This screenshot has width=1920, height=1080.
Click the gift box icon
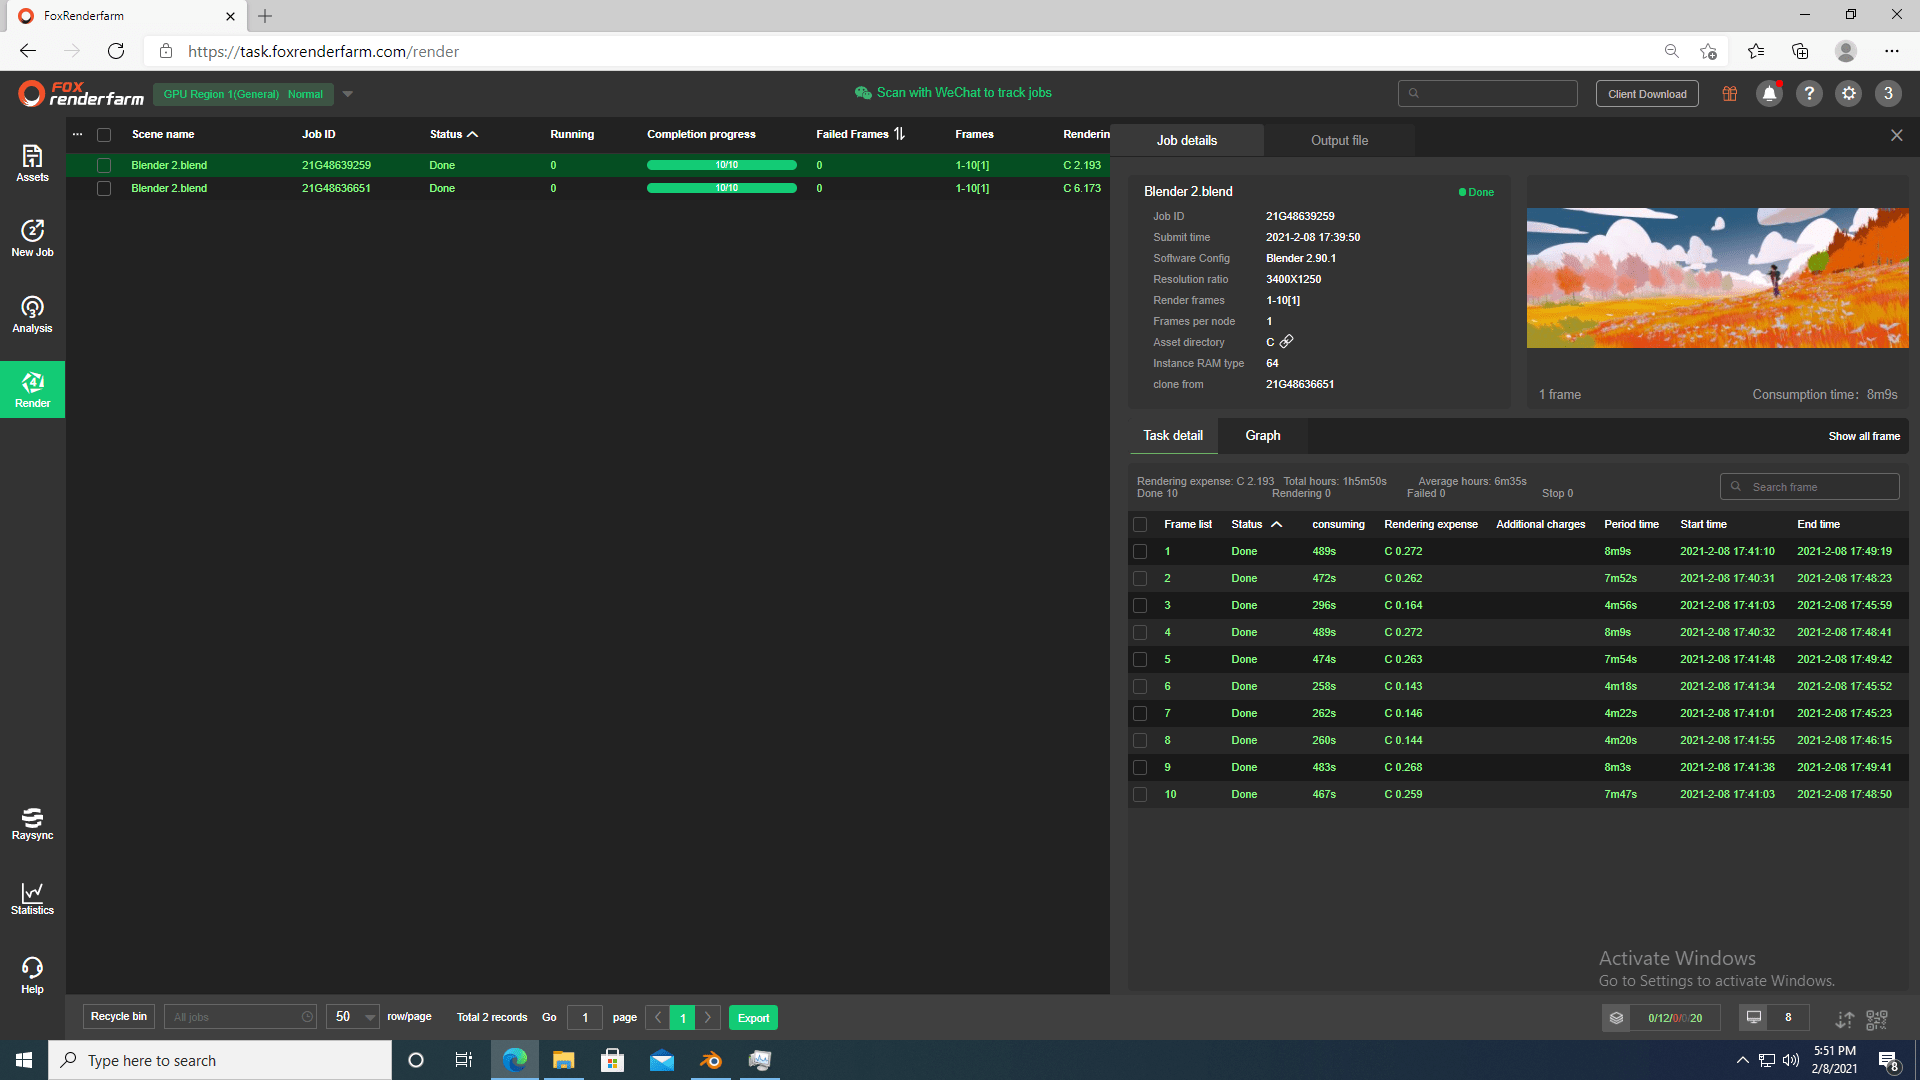pos(1729,94)
